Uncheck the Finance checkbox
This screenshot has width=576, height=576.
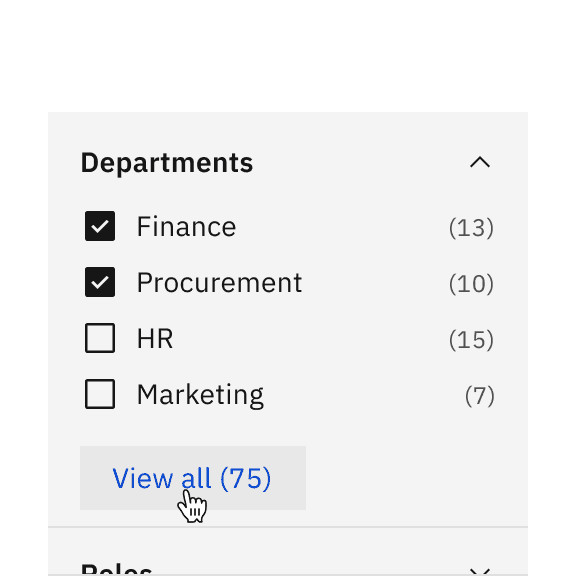click(x=100, y=226)
